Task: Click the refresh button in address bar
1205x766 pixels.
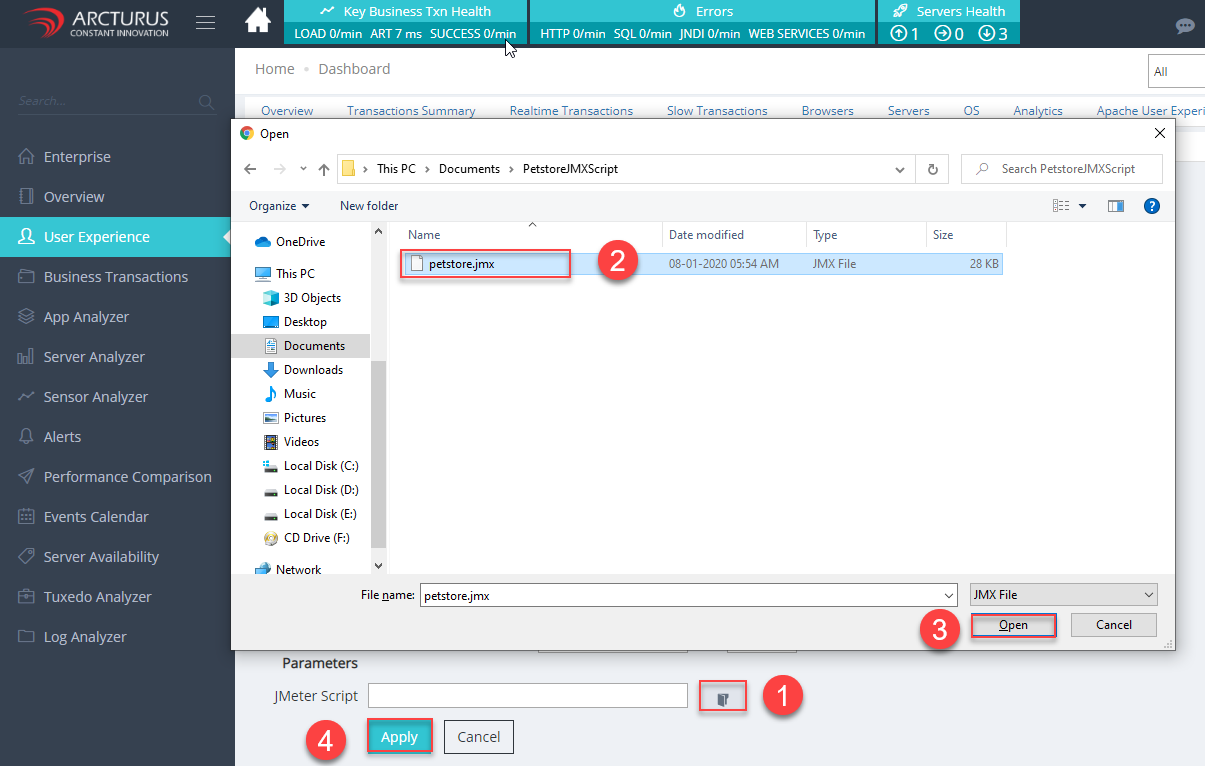Action: point(932,169)
